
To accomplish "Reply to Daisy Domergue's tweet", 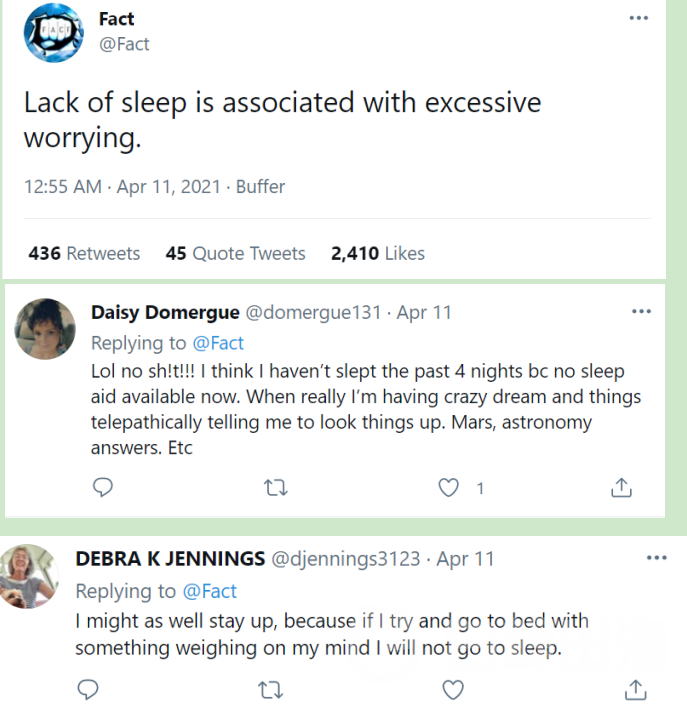I will (103, 487).
